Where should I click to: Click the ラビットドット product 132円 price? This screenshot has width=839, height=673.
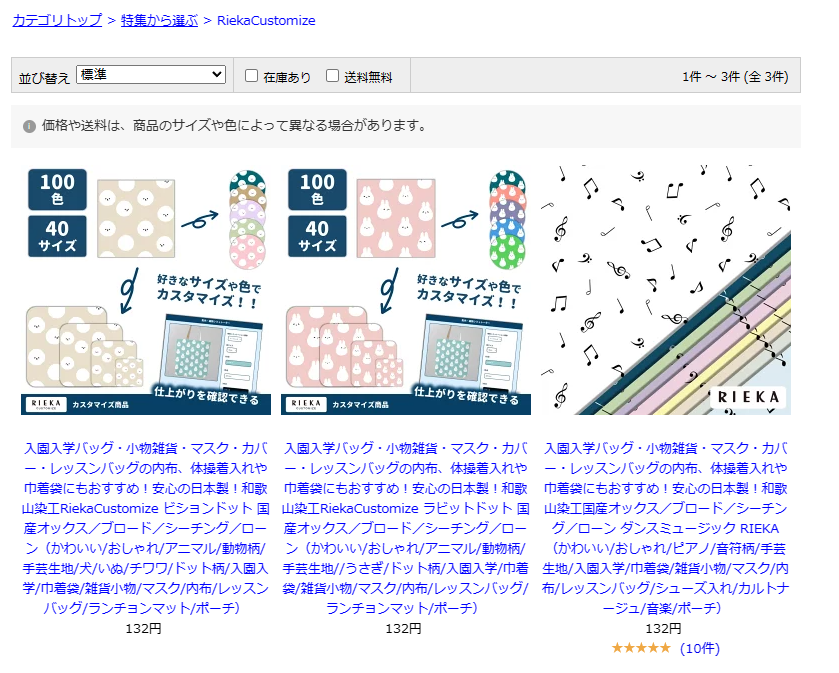(x=403, y=629)
